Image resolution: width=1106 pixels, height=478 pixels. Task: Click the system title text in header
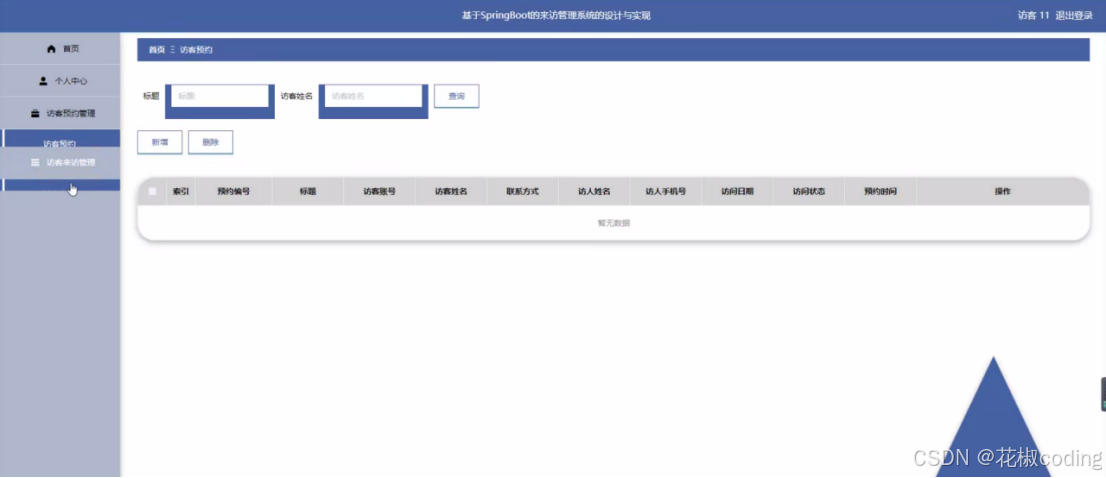(x=556, y=16)
